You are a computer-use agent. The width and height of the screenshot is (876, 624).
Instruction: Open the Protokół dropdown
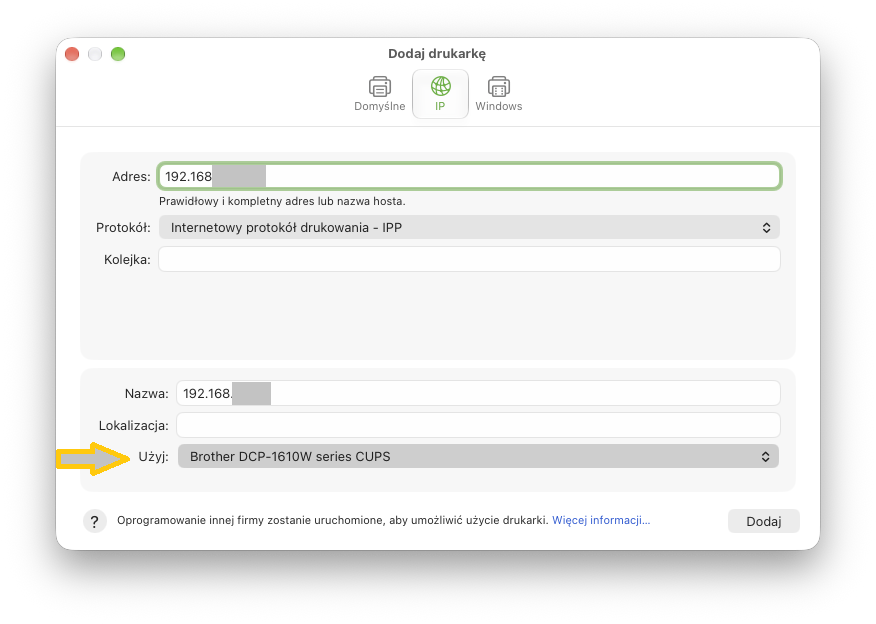[469, 227]
